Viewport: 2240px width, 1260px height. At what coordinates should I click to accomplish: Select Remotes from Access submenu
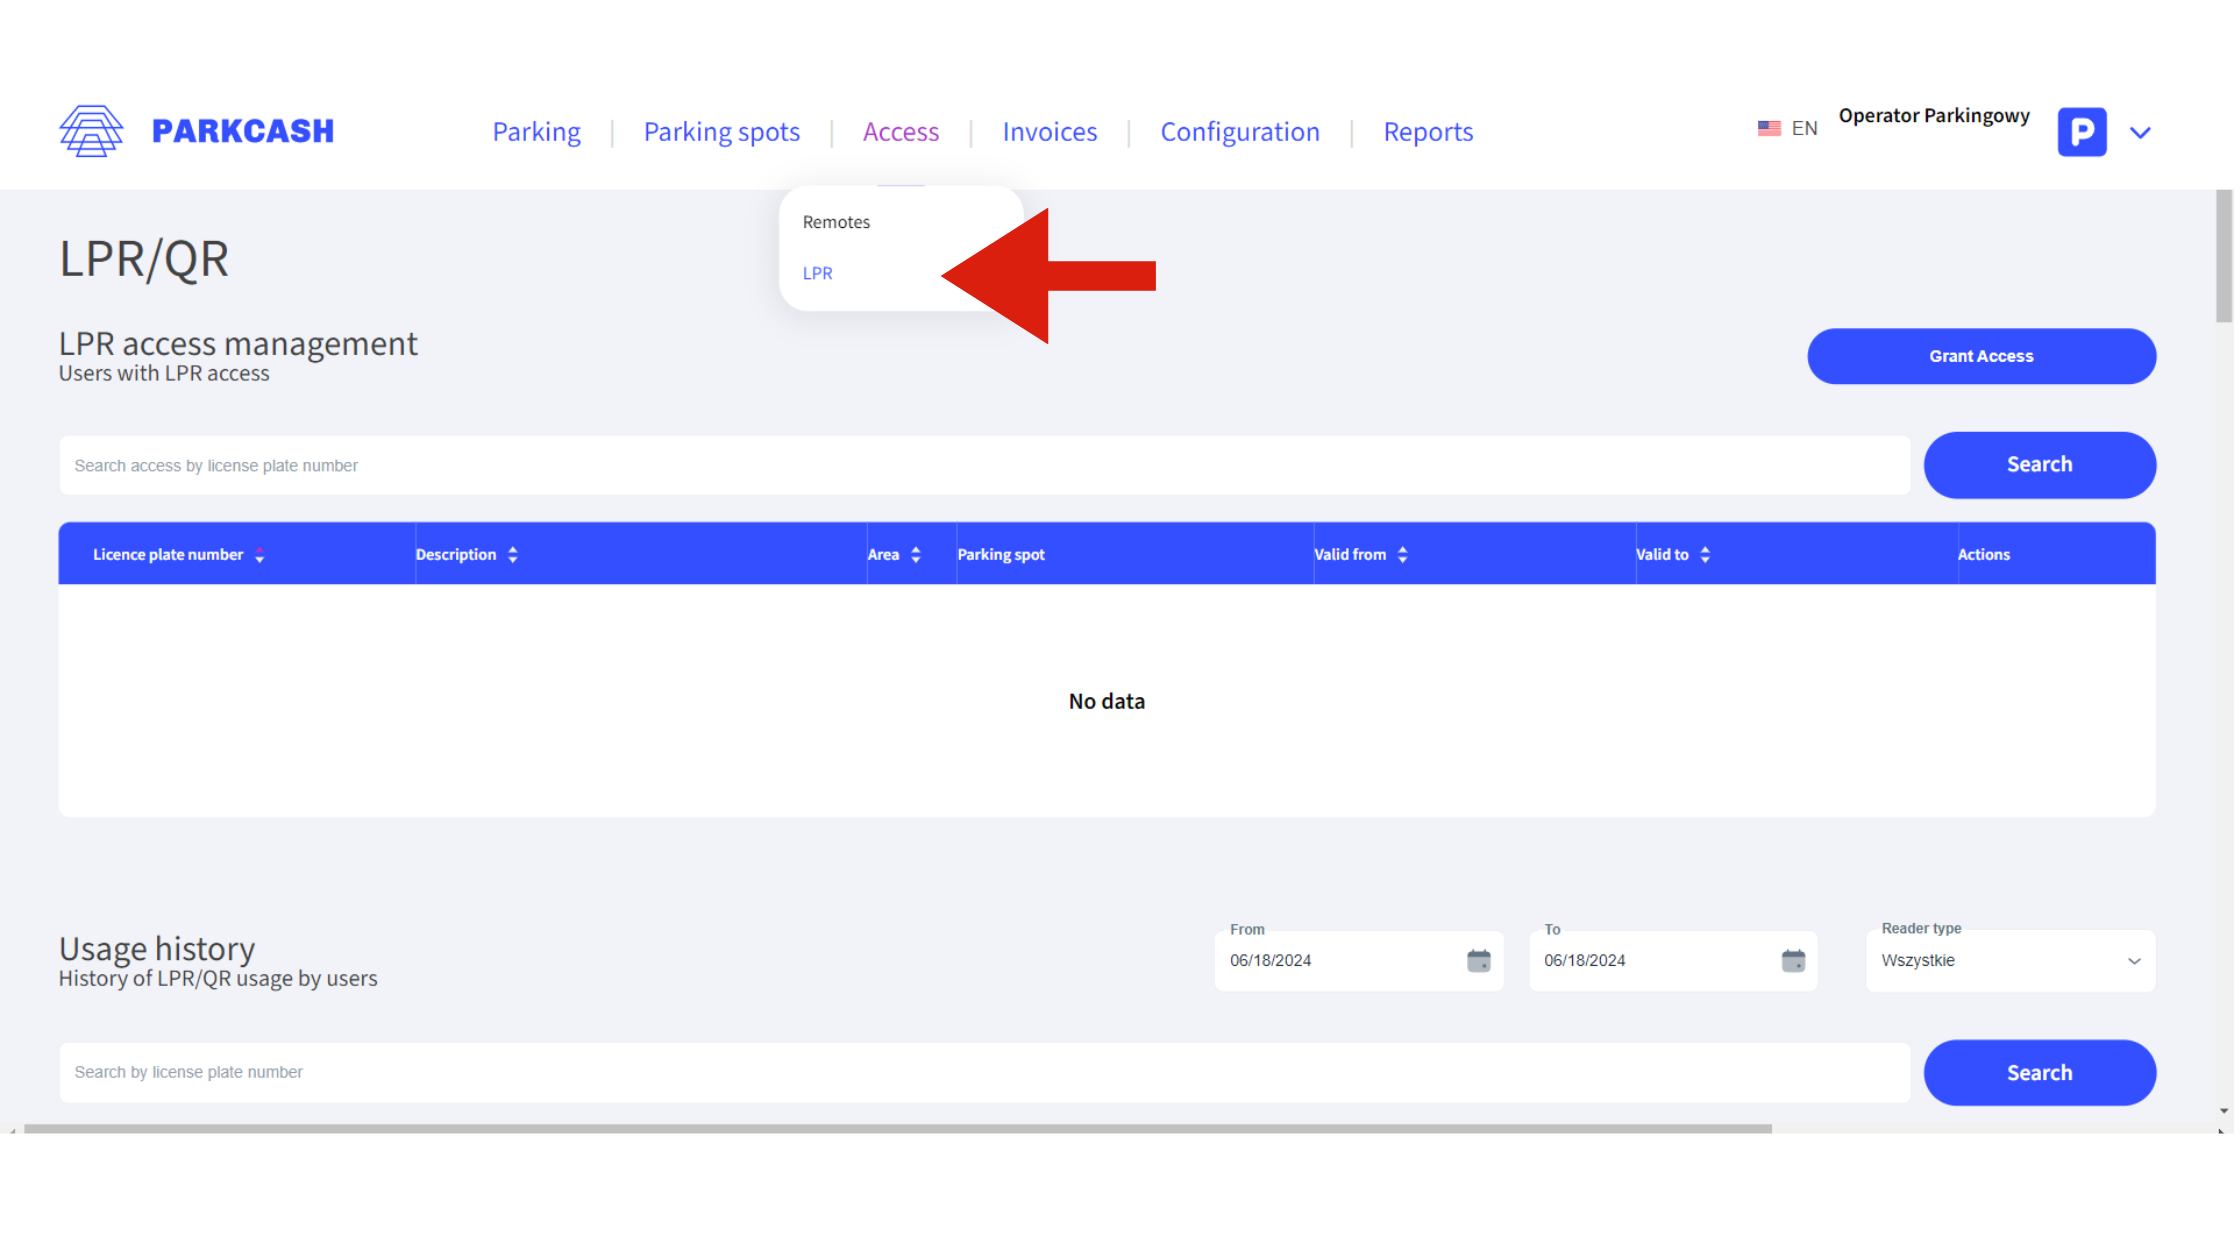point(836,222)
